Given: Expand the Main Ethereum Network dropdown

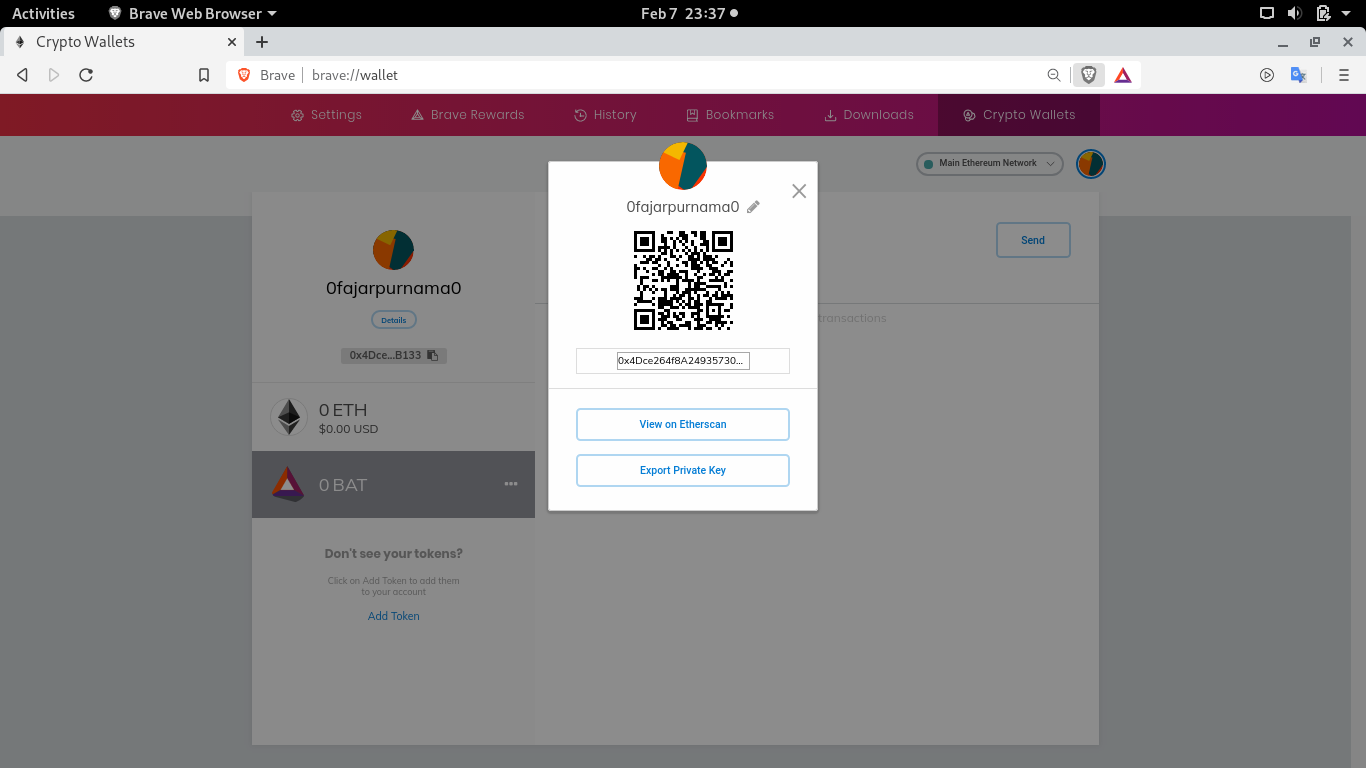Looking at the screenshot, I should [x=989, y=163].
